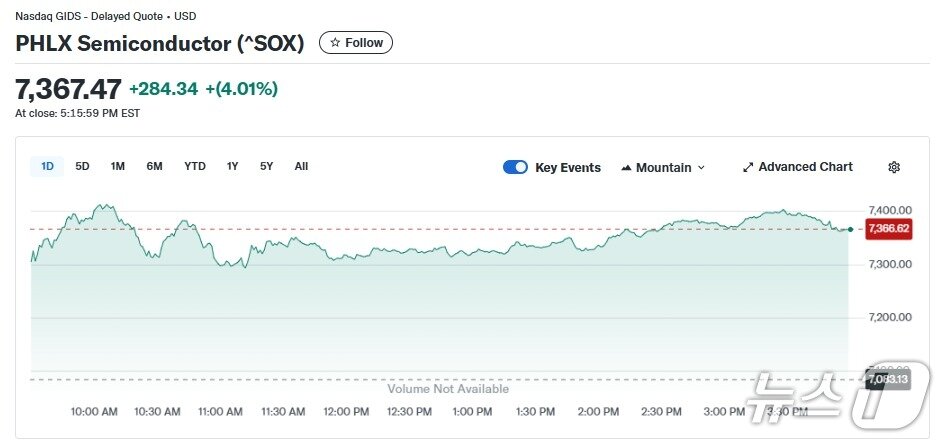Show the 6M chart range
The height and width of the screenshot is (443, 944).
click(x=154, y=166)
